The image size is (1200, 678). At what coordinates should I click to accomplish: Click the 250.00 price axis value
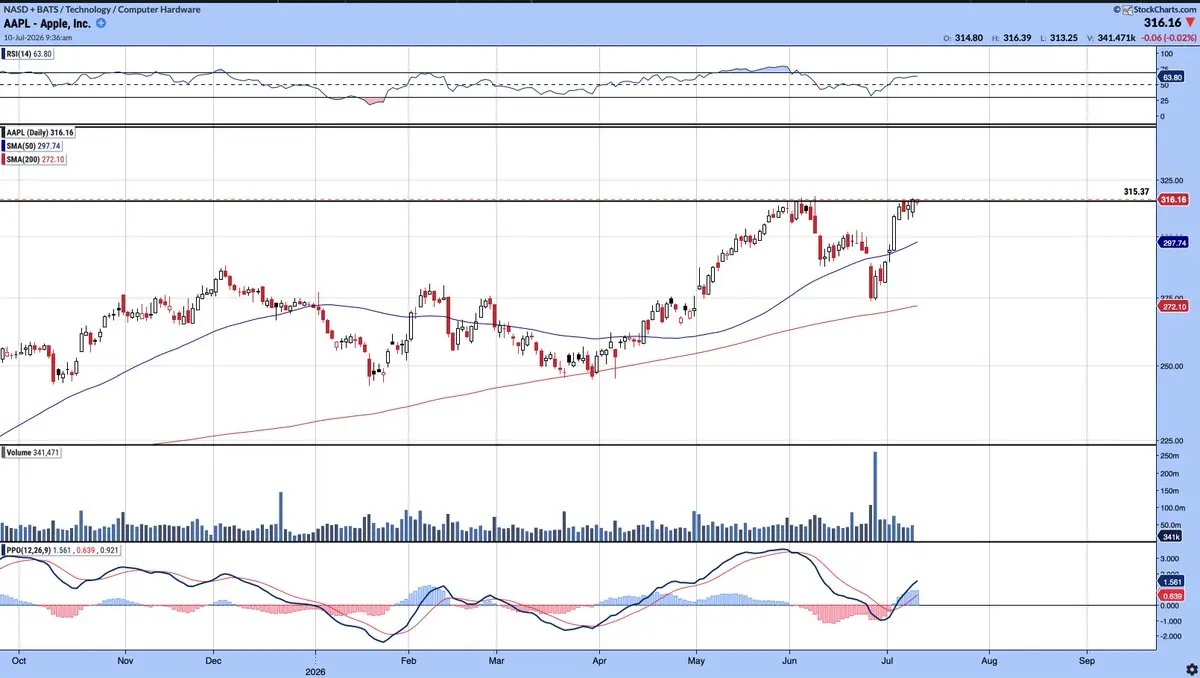1170,366
